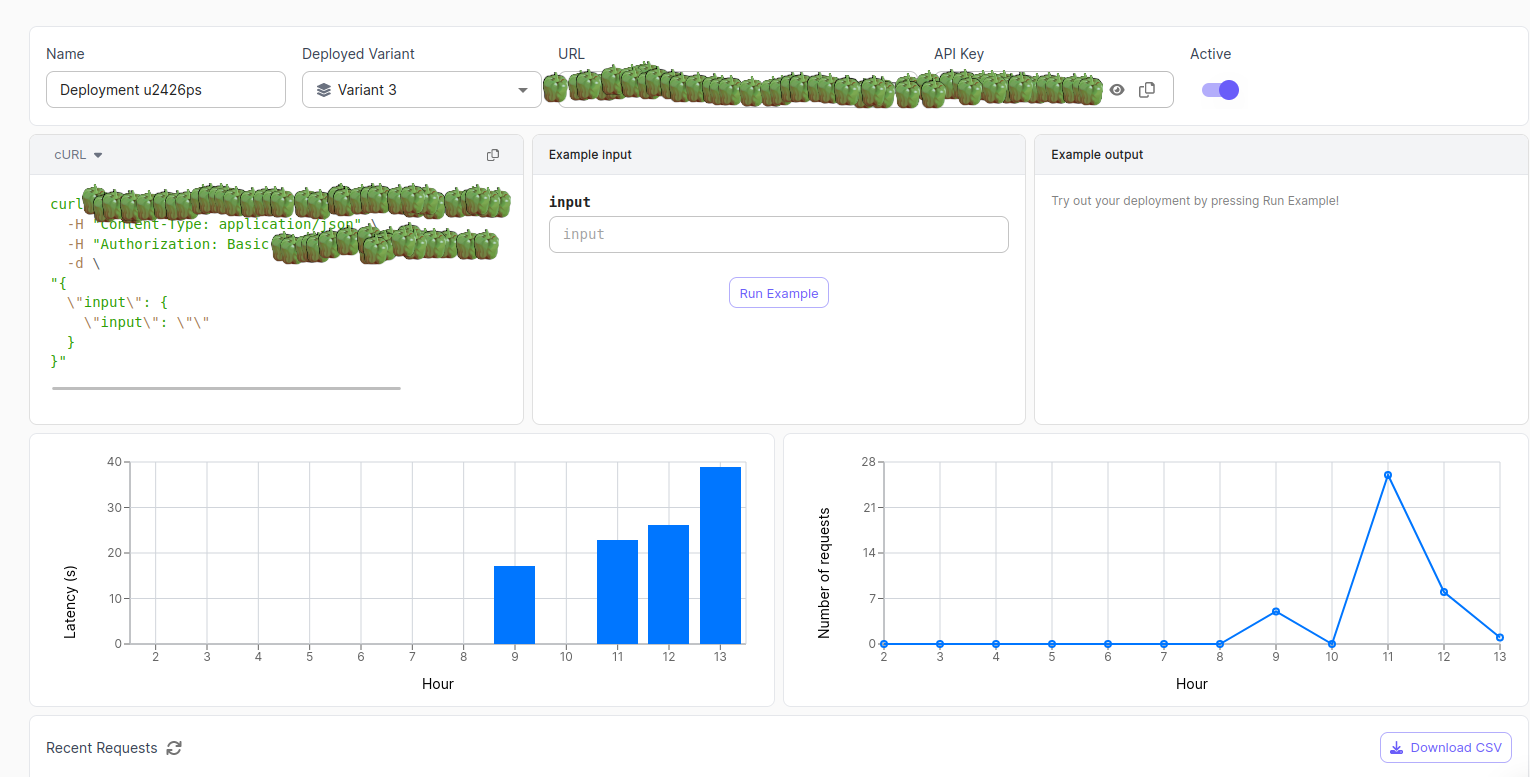This screenshot has height=777, width=1530.
Task: Click the Latency (s) axis label
Action: pos(70,602)
